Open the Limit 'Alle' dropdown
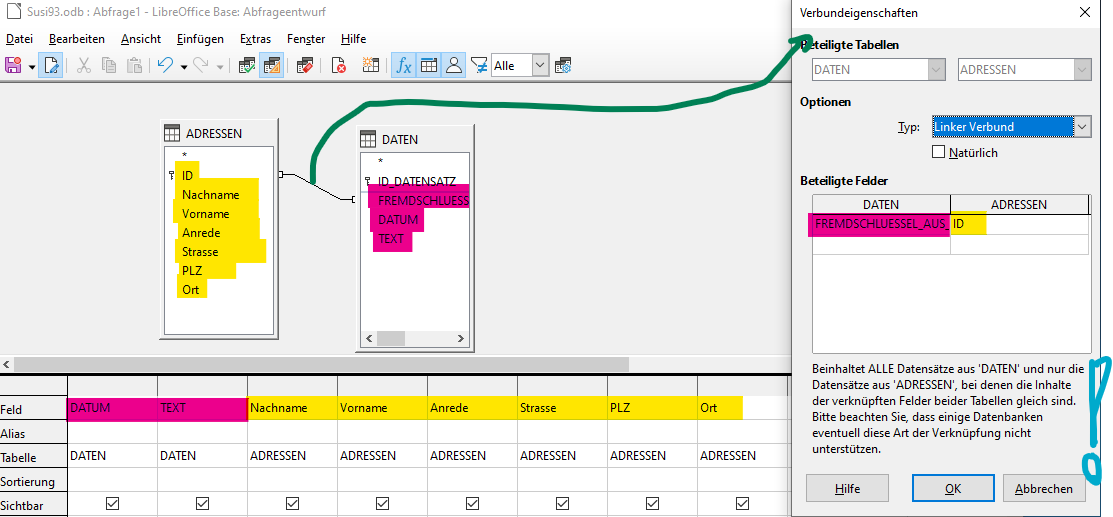The height and width of the screenshot is (517, 1113). click(541, 66)
